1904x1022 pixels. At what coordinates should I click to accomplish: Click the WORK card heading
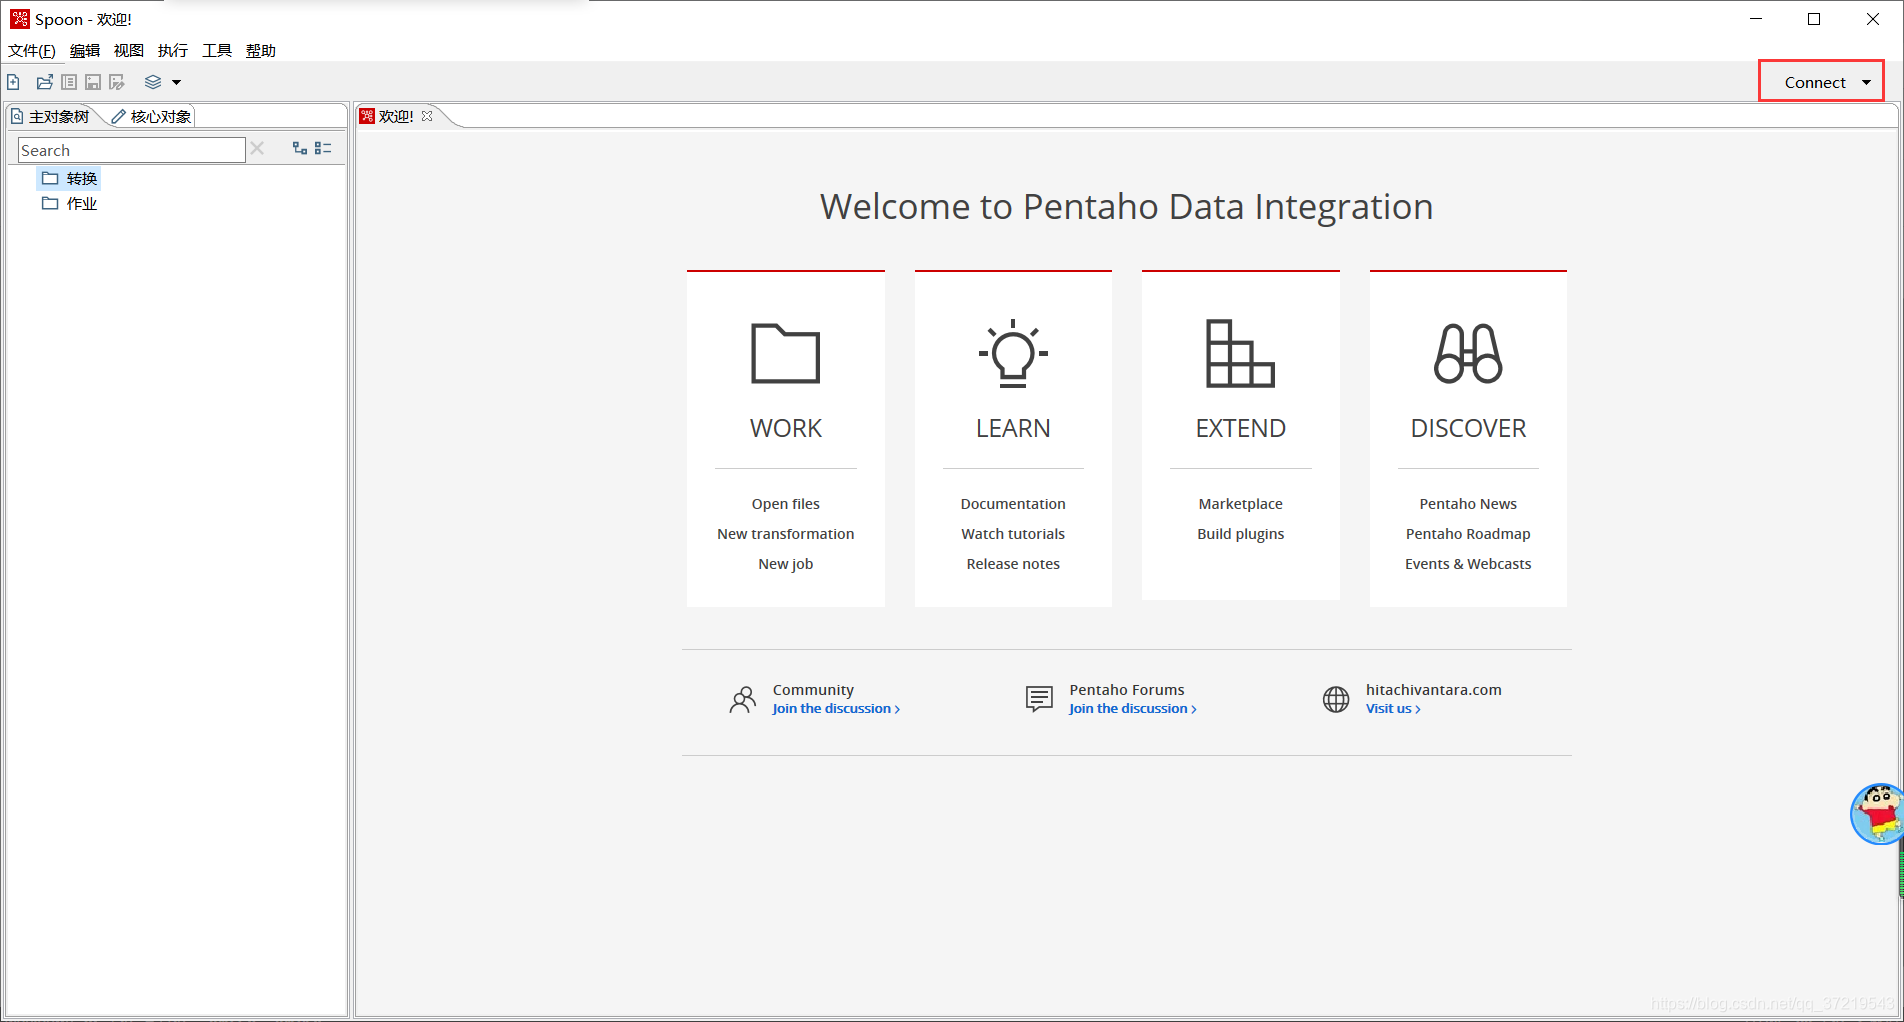[x=786, y=428]
